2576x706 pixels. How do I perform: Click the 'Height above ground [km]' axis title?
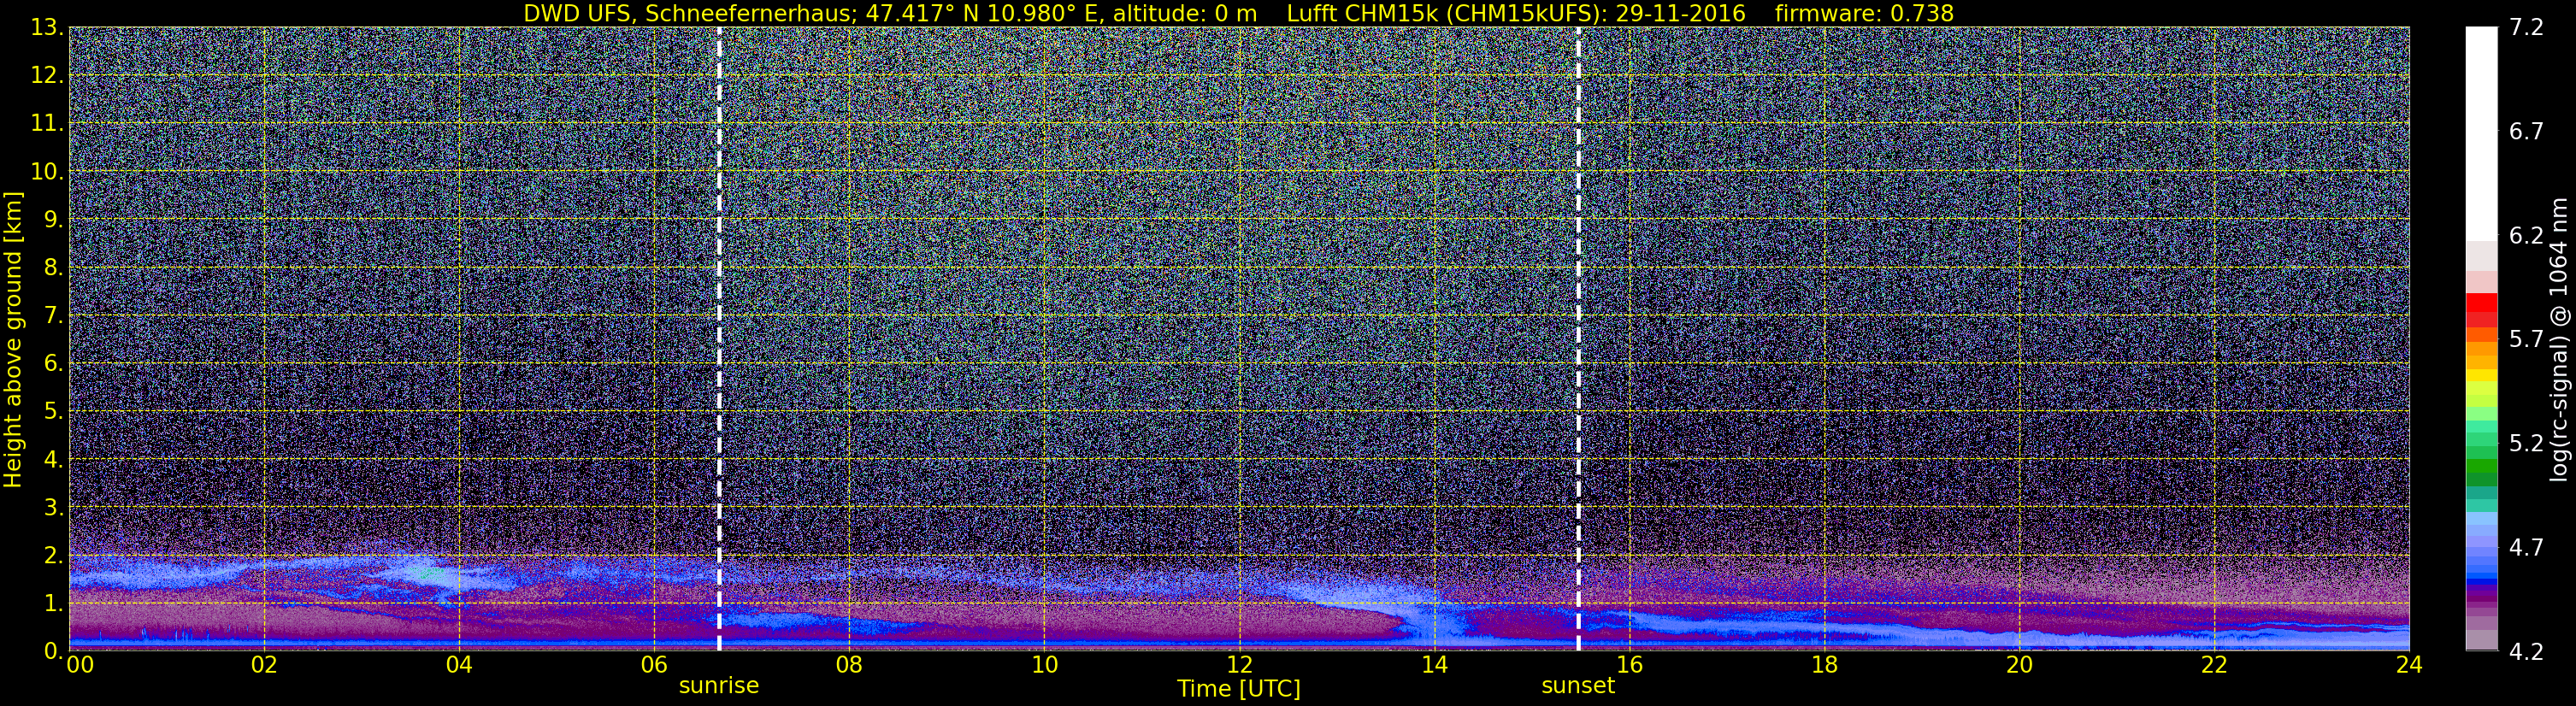click(x=13, y=340)
